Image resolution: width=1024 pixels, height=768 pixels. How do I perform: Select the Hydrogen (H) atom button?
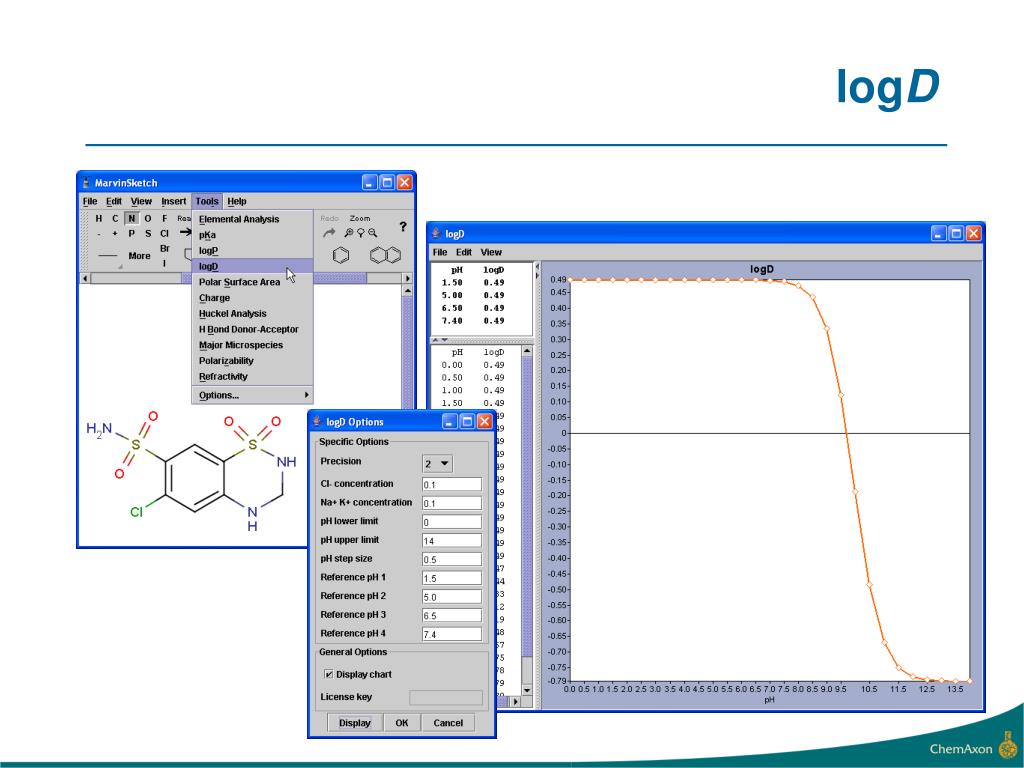point(99,219)
